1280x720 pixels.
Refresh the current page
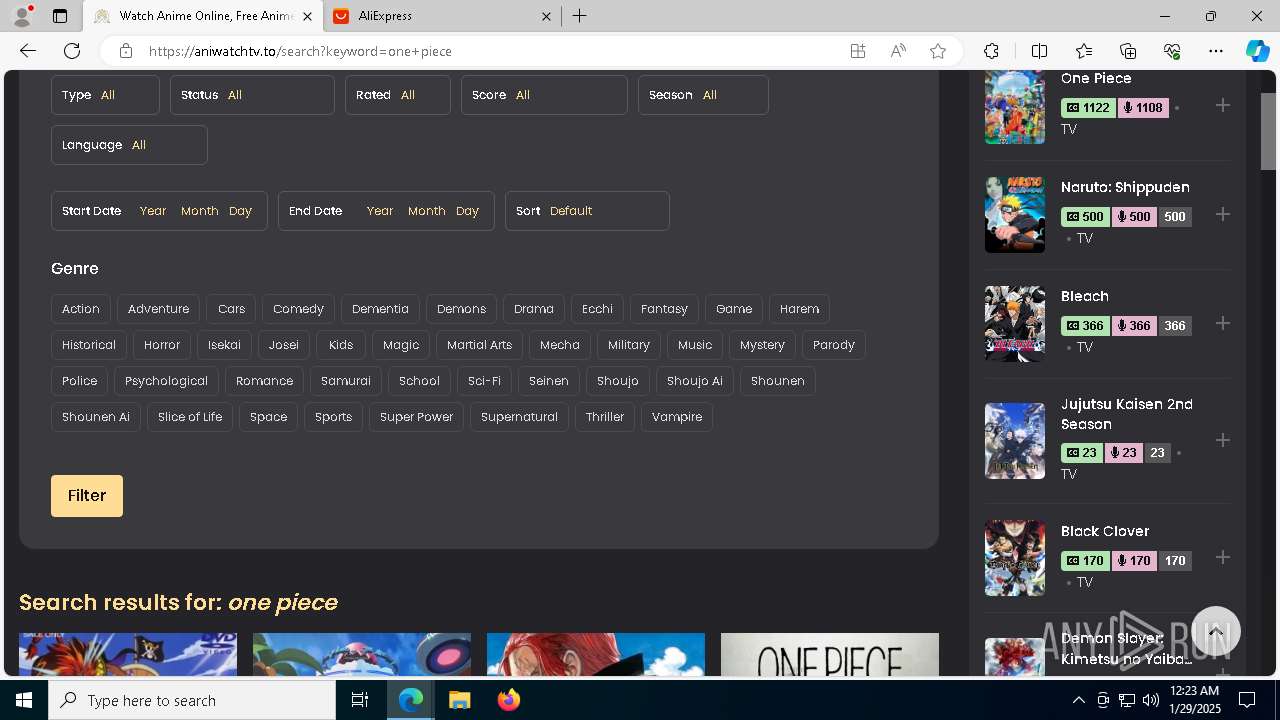[x=72, y=51]
